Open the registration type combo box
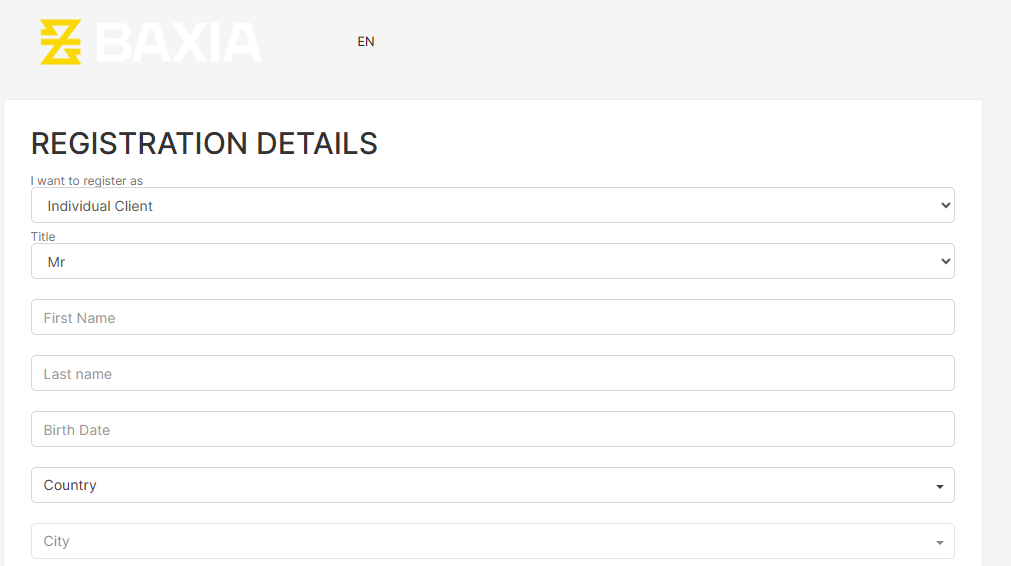 (x=493, y=206)
